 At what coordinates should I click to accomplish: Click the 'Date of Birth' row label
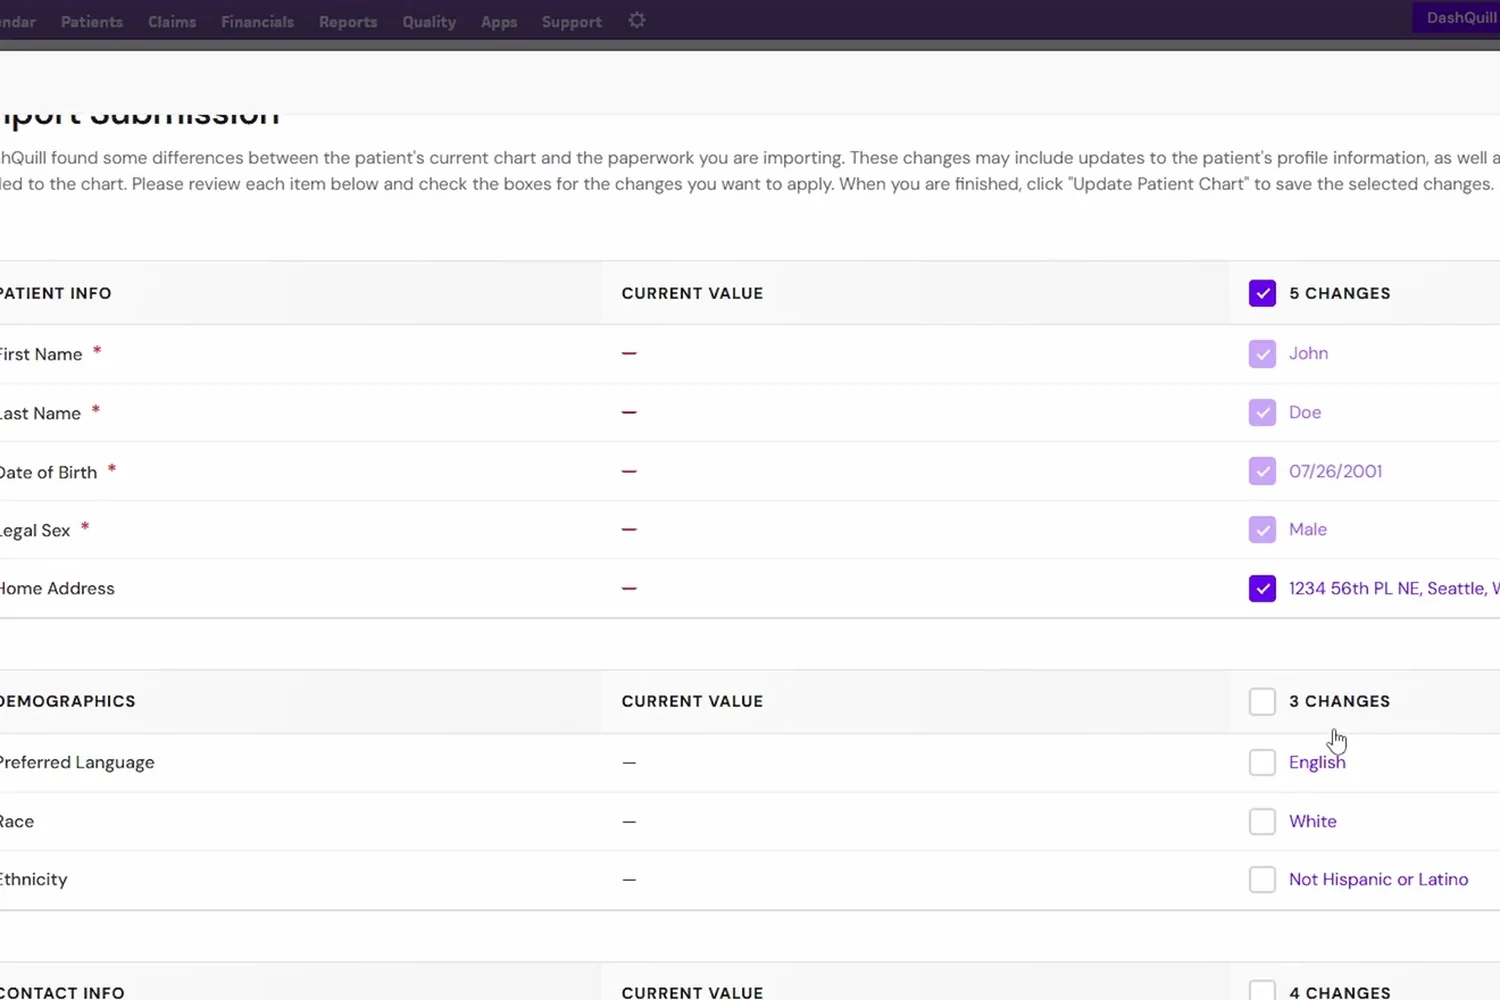click(48, 472)
